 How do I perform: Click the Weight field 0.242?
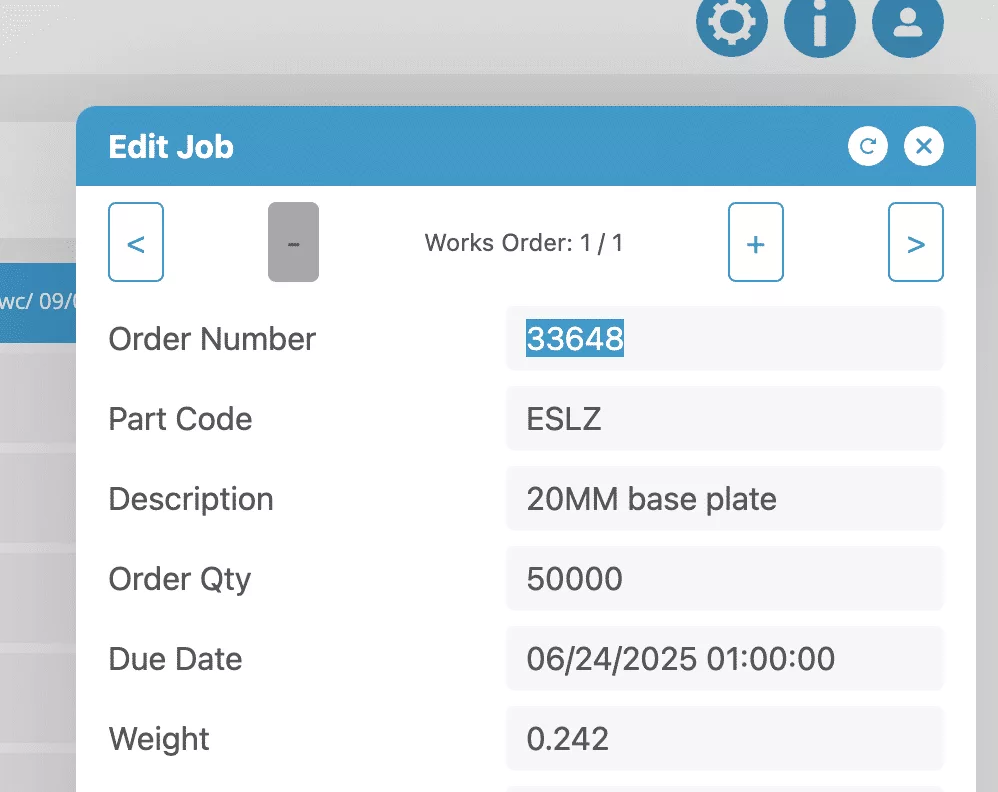(724, 739)
